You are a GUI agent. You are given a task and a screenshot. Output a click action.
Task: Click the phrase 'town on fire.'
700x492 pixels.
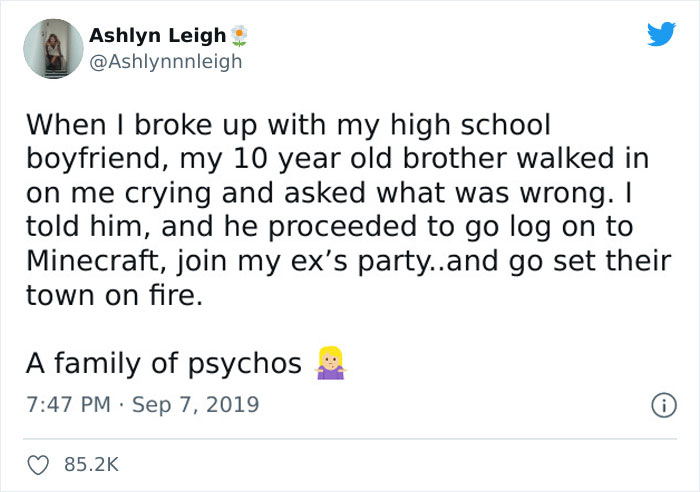[x=115, y=295]
